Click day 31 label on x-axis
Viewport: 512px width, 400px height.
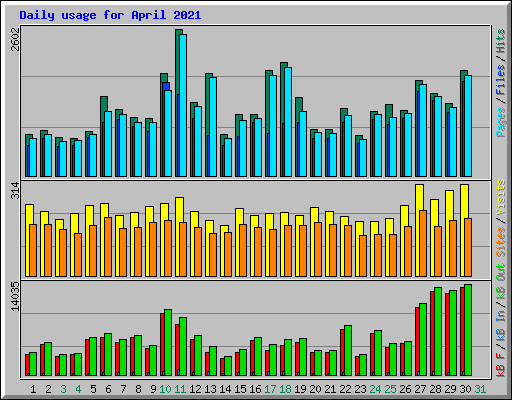pos(480,389)
